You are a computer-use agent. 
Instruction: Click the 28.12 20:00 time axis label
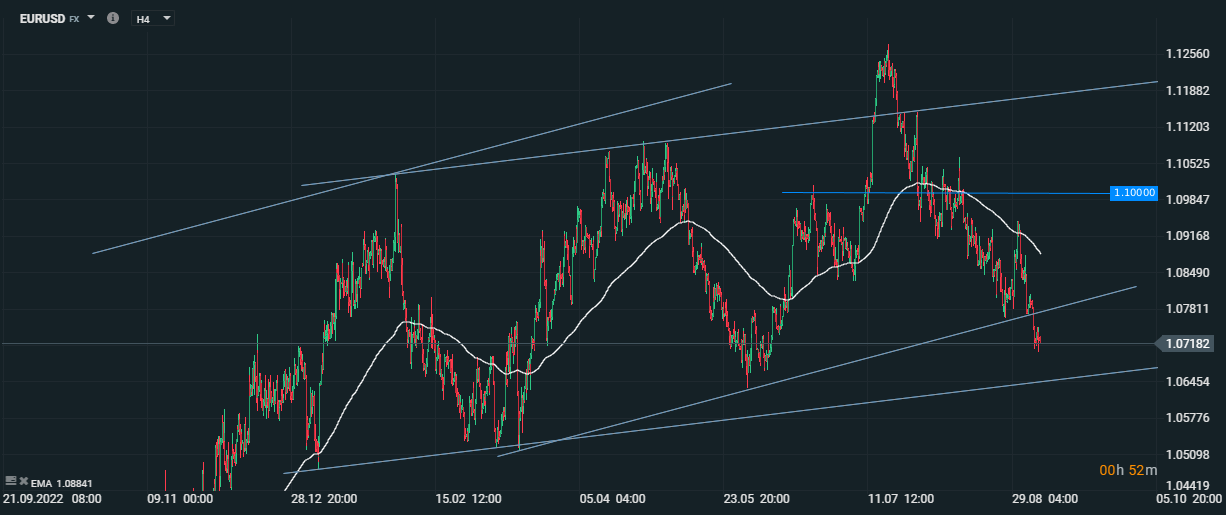coord(326,497)
